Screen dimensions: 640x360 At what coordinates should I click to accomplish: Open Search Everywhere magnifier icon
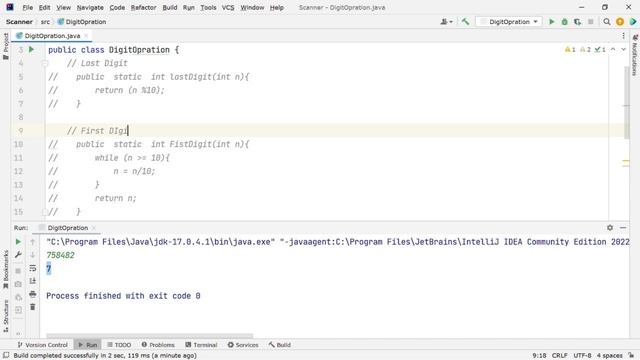[607, 22]
